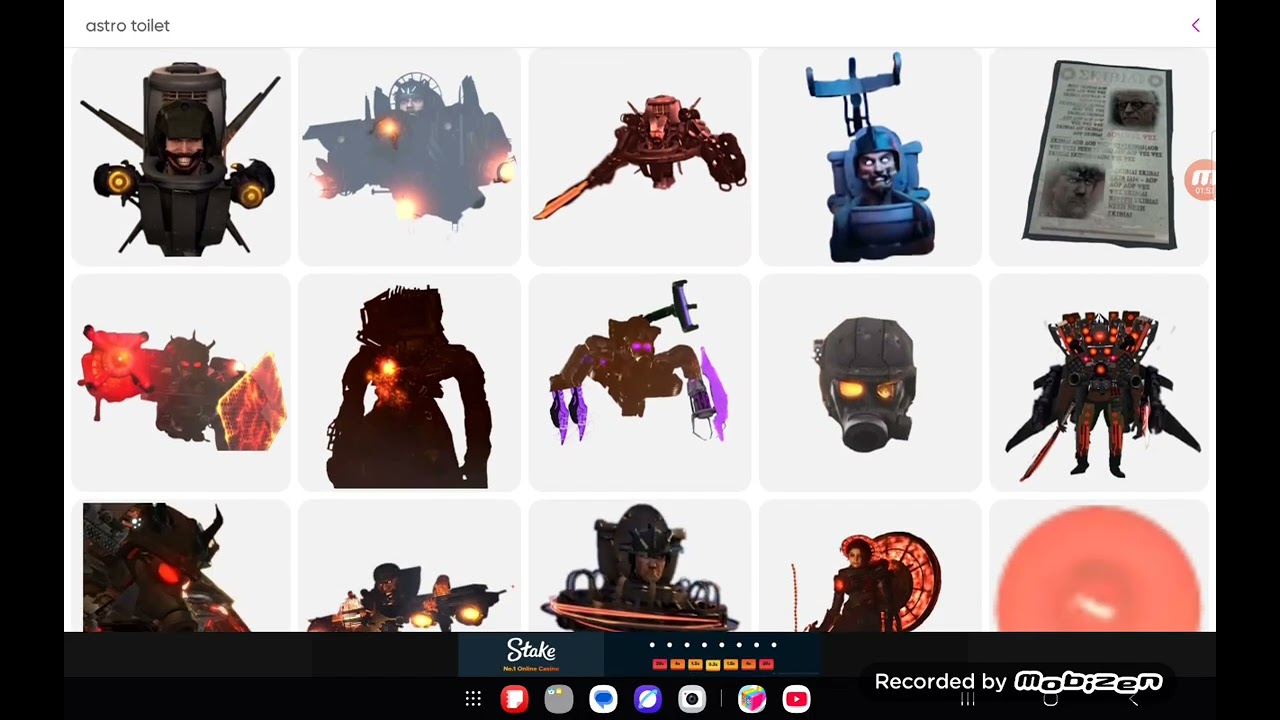
Task: Pick the gray flying ship with orange glows
Action: click(x=409, y=158)
